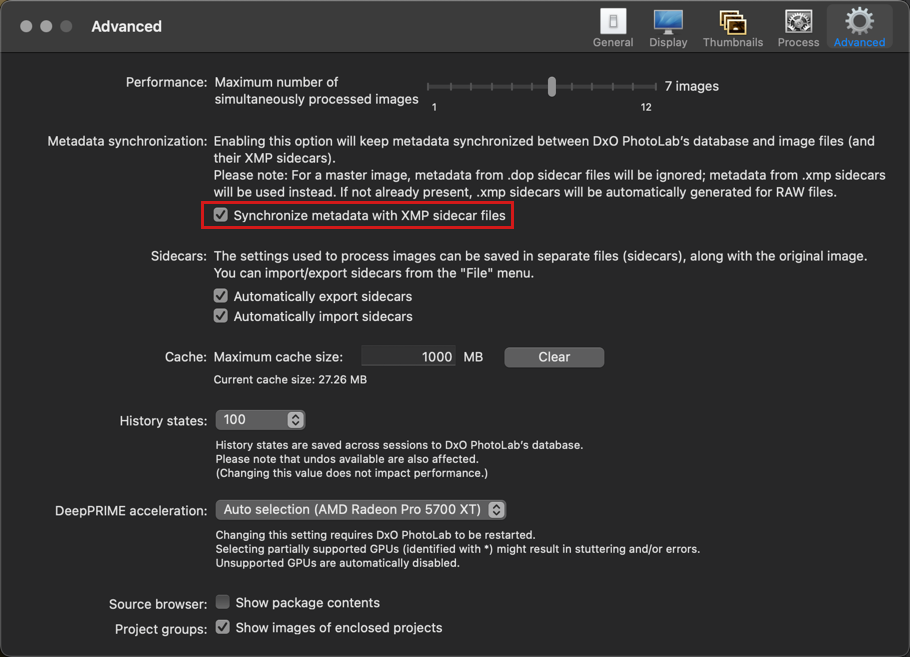Click the 'Cache:' label
Screen dimensions: 910x657
coord(186,357)
